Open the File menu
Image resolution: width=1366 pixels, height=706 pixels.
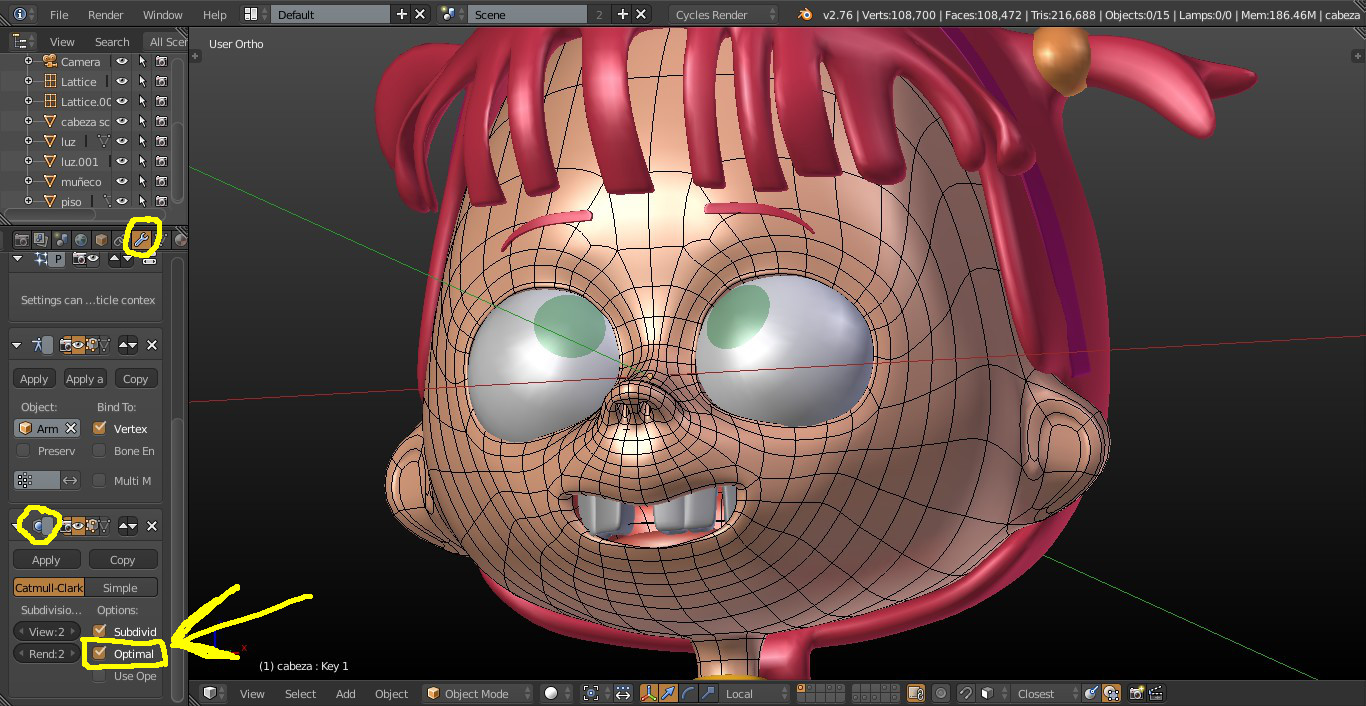(x=59, y=15)
